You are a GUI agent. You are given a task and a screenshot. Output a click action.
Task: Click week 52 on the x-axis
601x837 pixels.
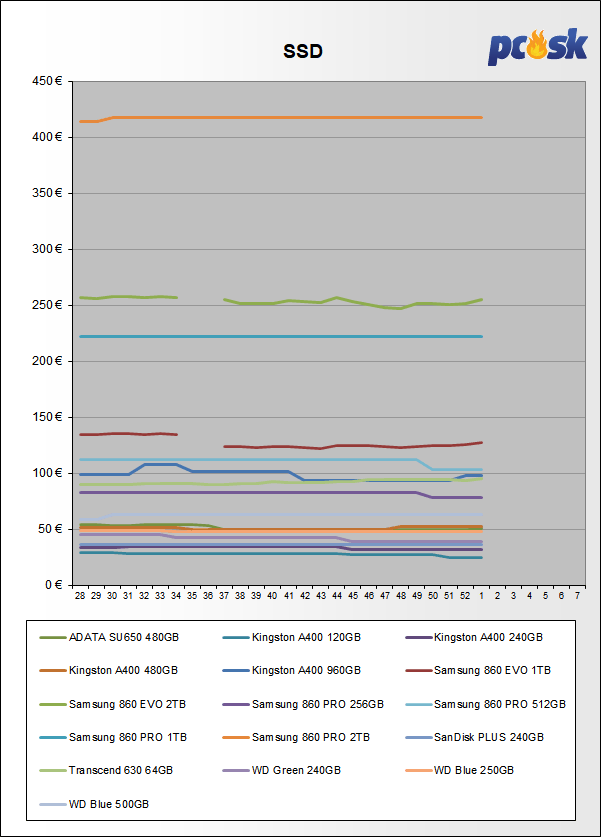(x=465, y=596)
